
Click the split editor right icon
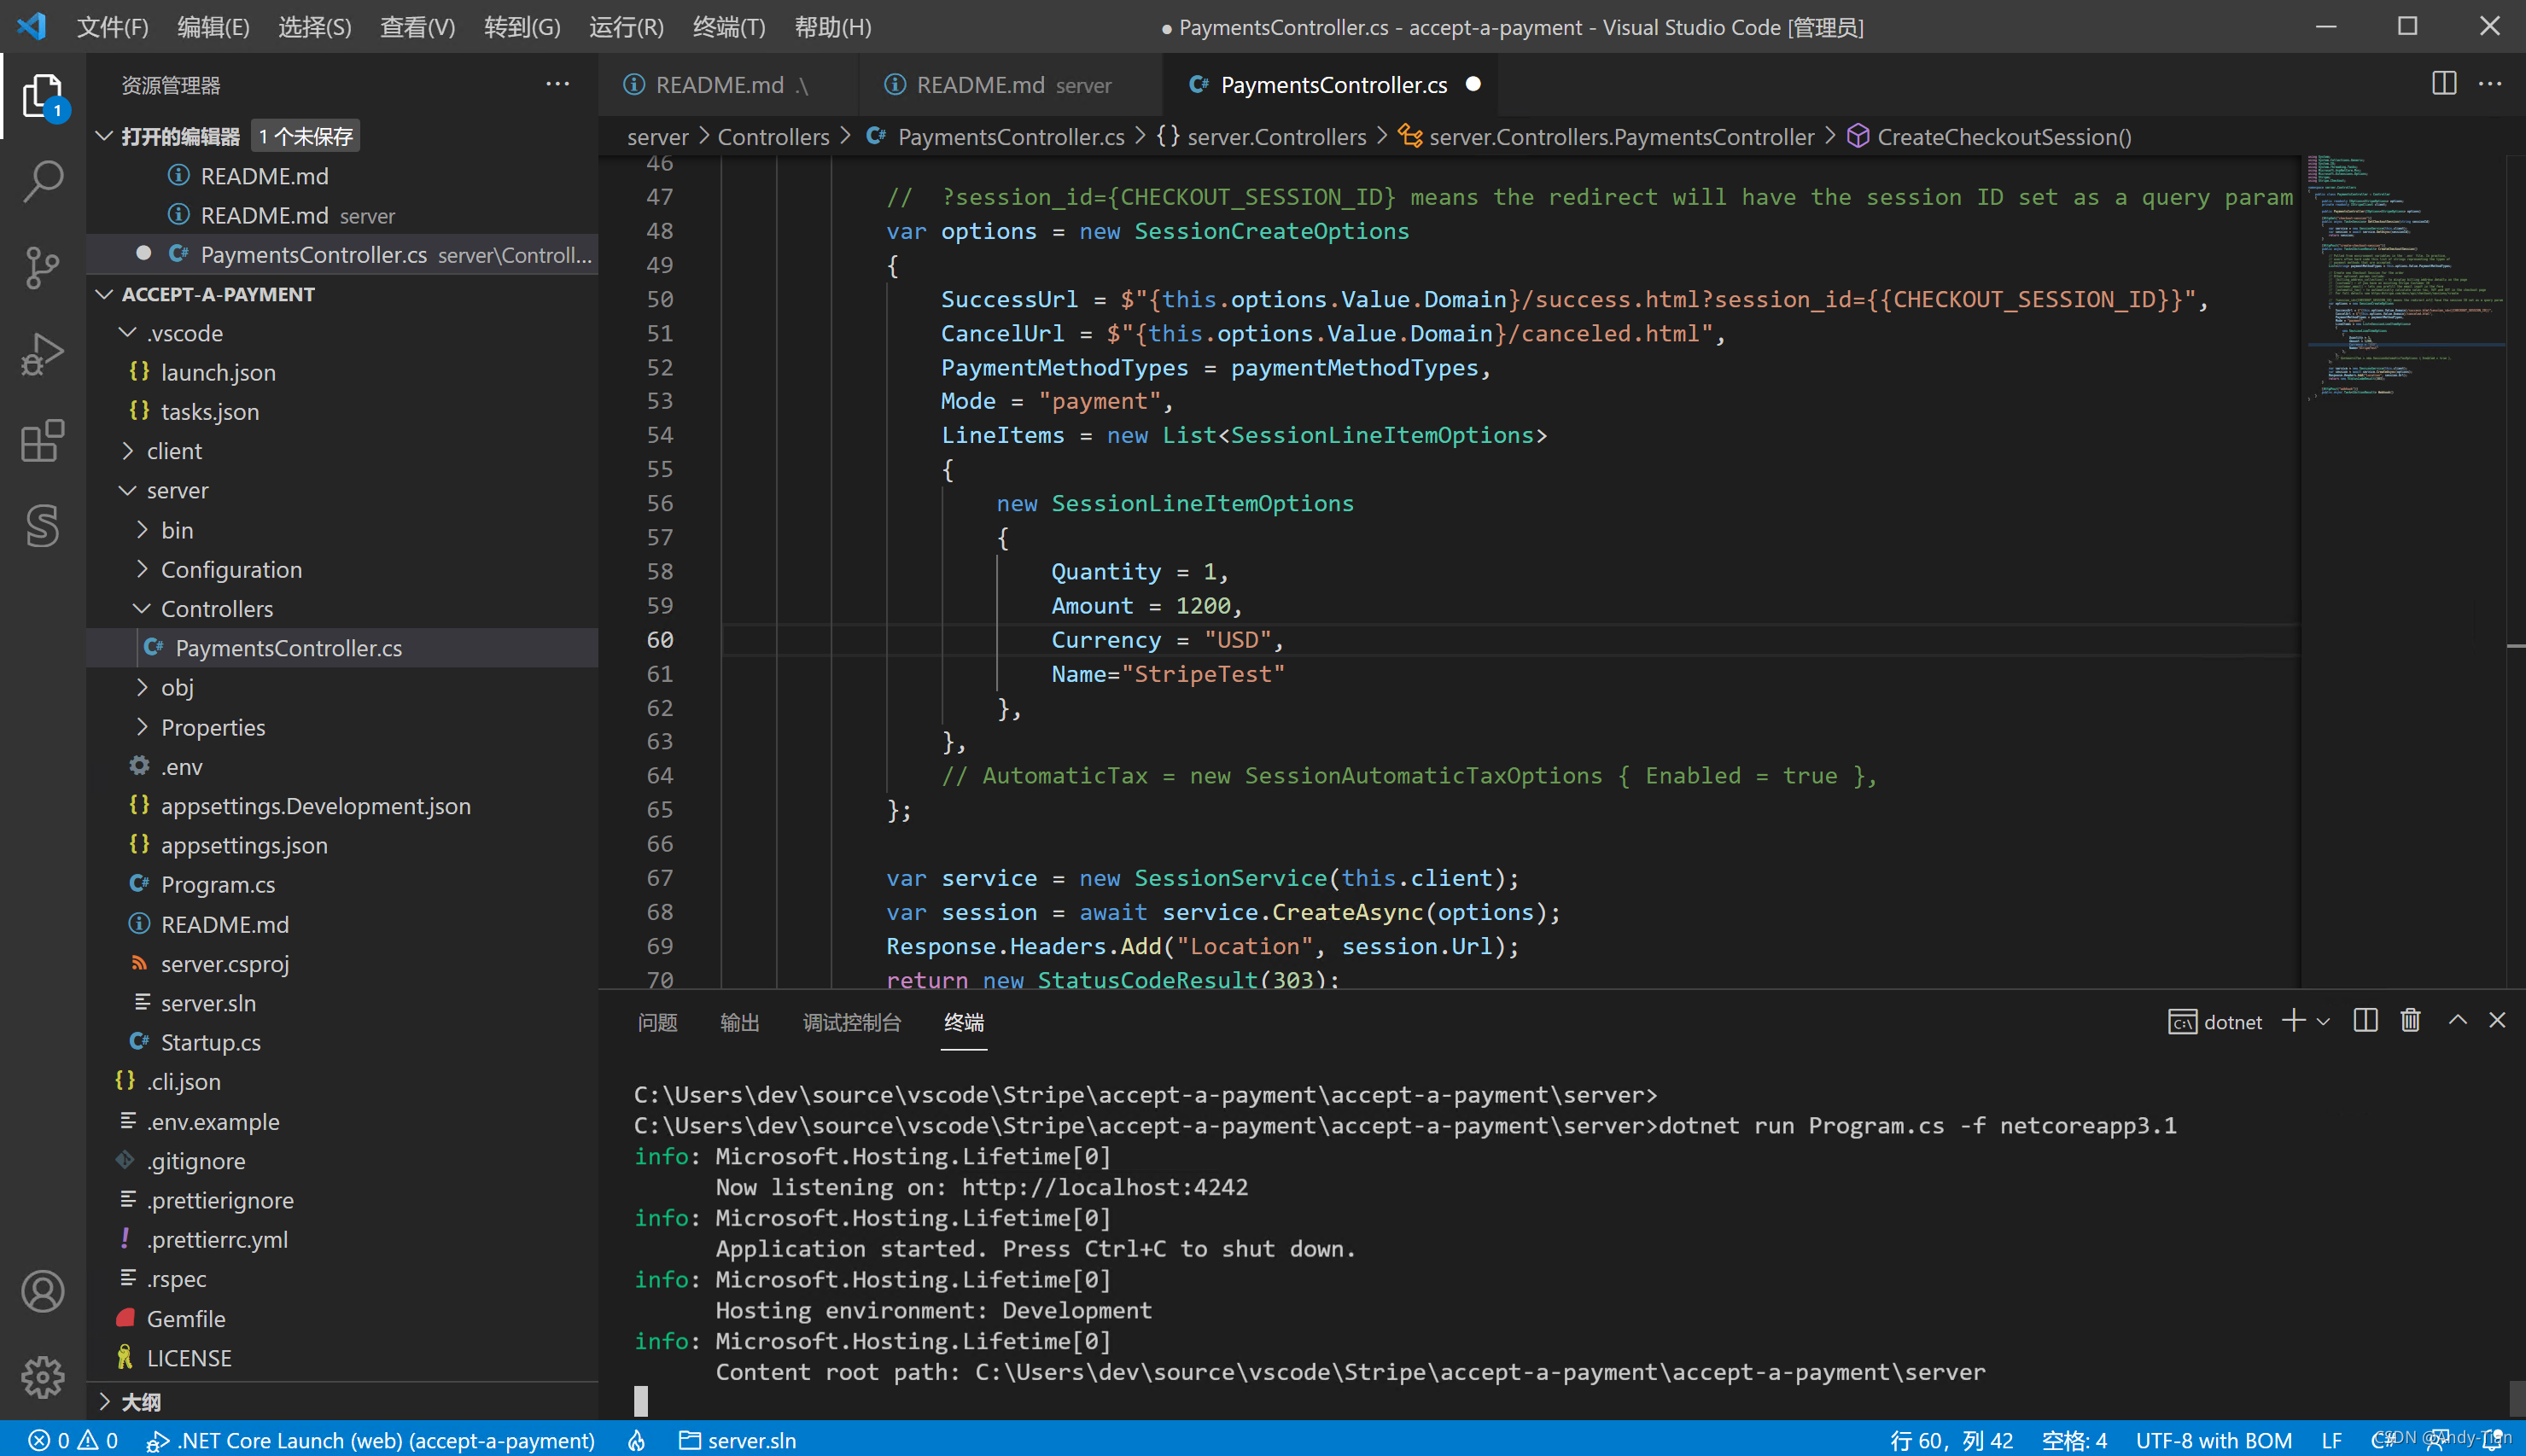point(2444,84)
